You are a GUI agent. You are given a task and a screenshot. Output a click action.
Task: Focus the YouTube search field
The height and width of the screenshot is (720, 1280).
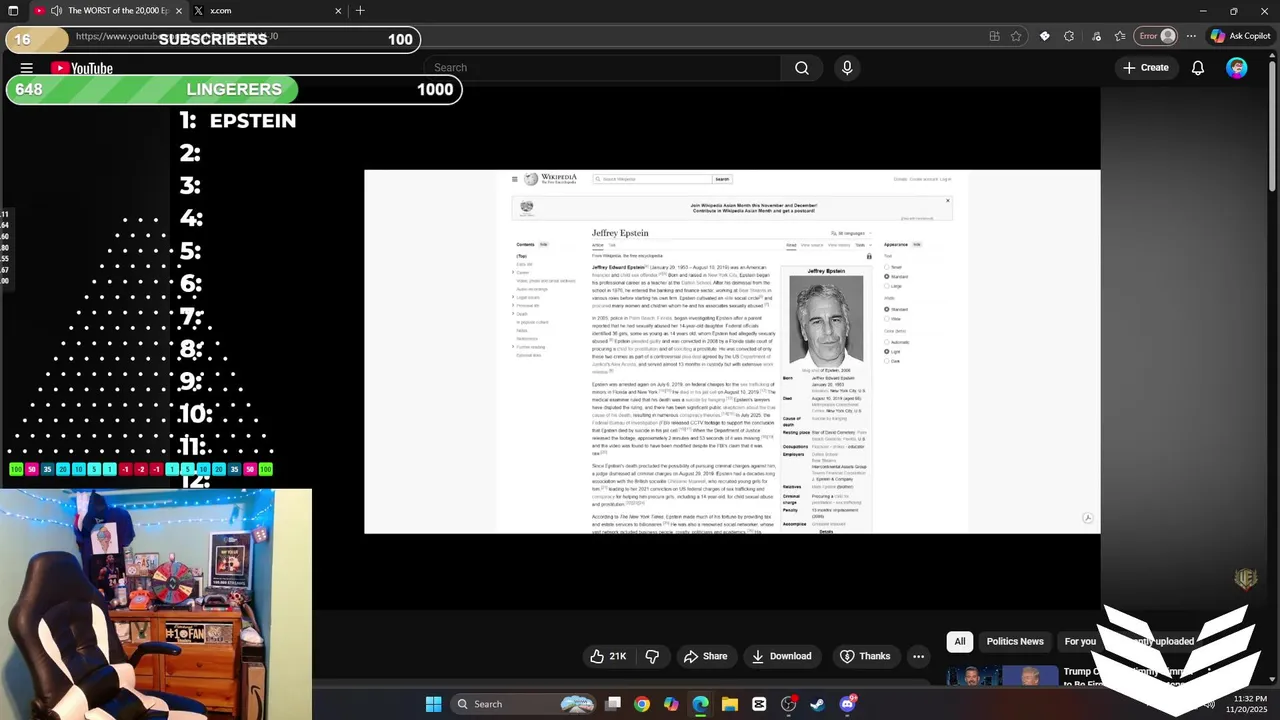pos(602,68)
